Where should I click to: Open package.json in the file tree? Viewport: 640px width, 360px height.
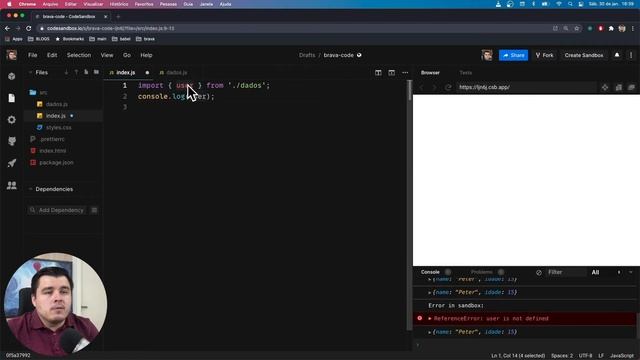click(56, 162)
